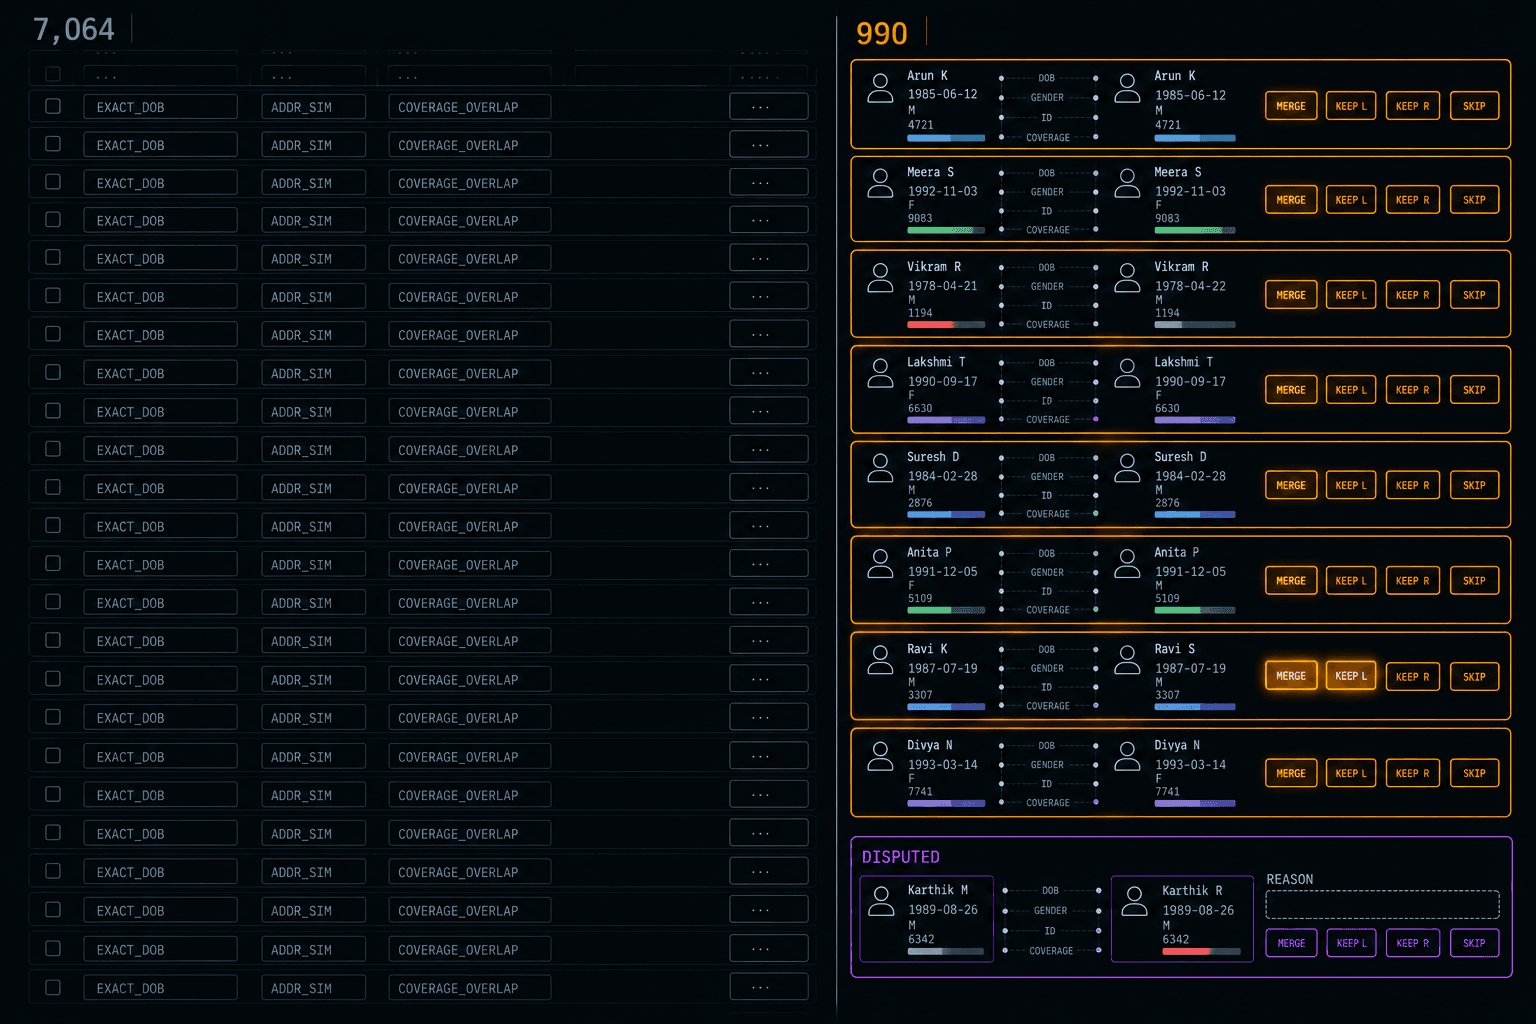Image resolution: width=1536 pixels, height=1024 pixels.
Task: Click Vikram R avatar with DOB 1978-04-21
Action: tap(880, 278)
